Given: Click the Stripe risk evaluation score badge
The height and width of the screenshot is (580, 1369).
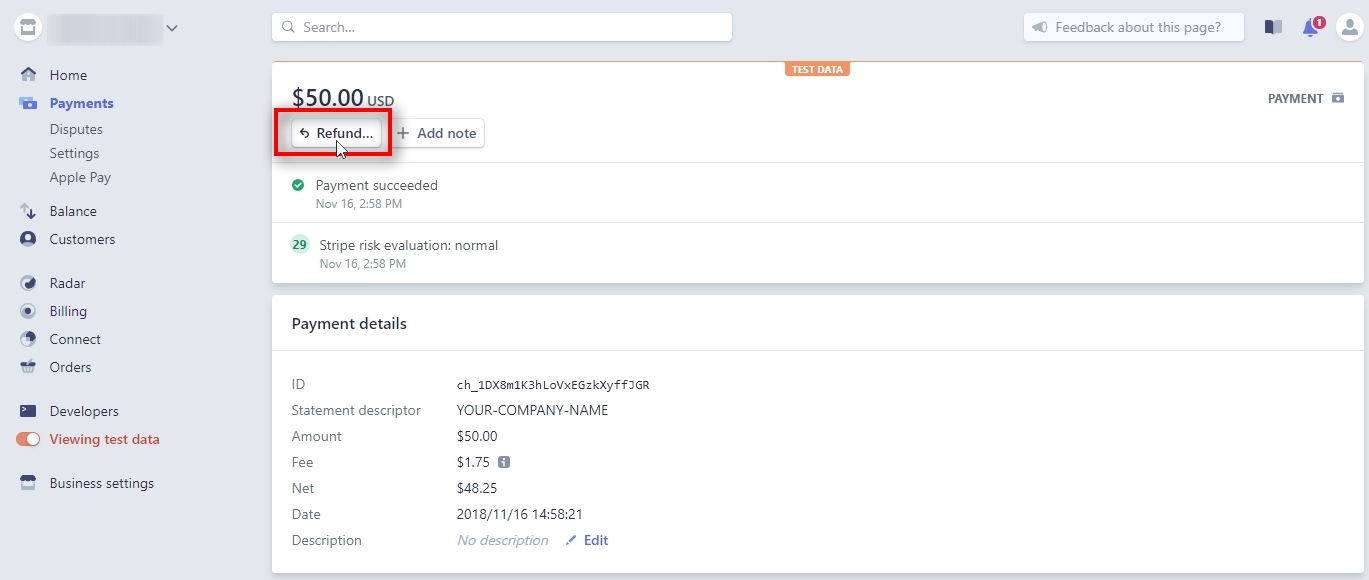Looking at the screenshot, I should click(x=299, y=244).
